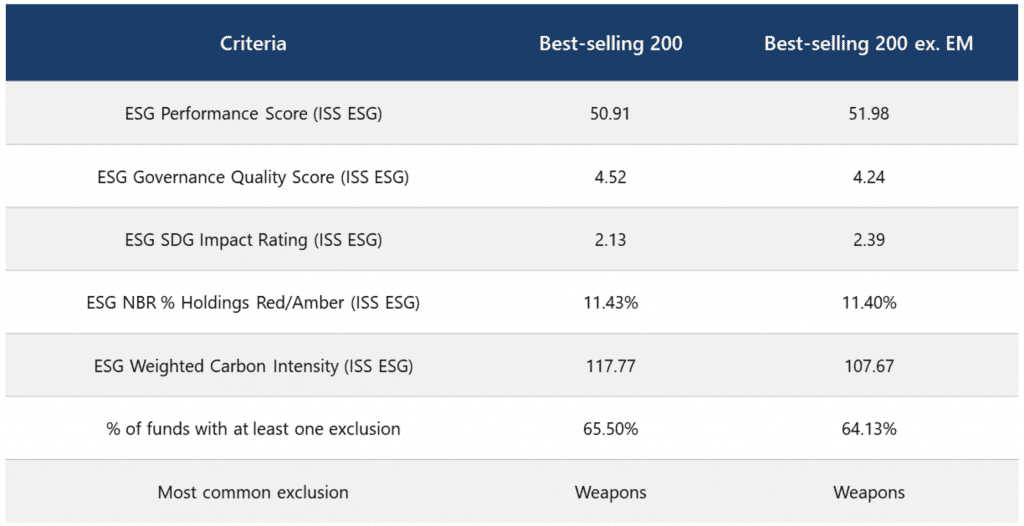Click the Best-selling 200 column header
Image resolution: width=1024 pixels, height=526 pixels.
click(x=610, y=43)
